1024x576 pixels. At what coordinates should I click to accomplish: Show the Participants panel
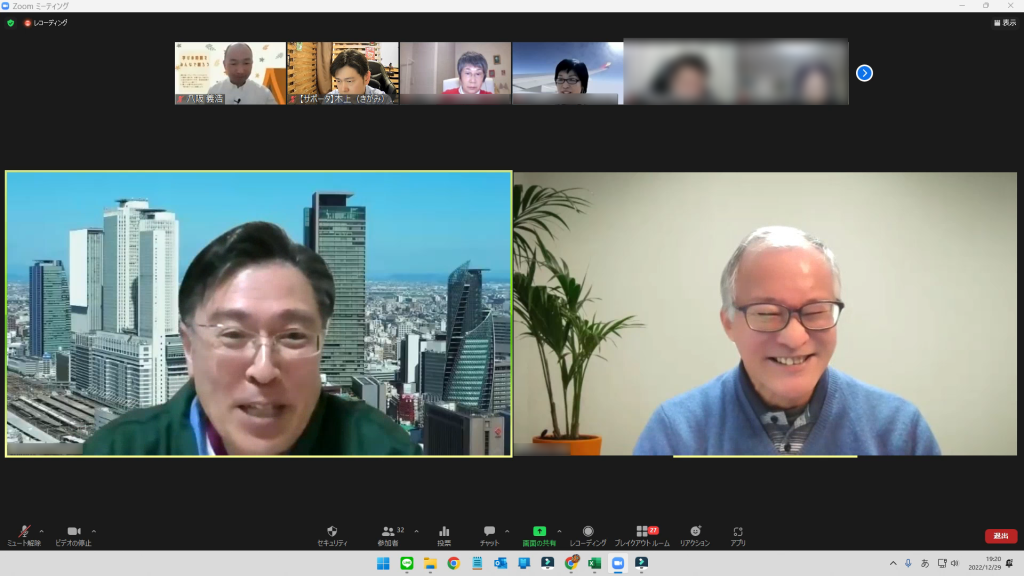pyautogui.click(x=389, y=535)
